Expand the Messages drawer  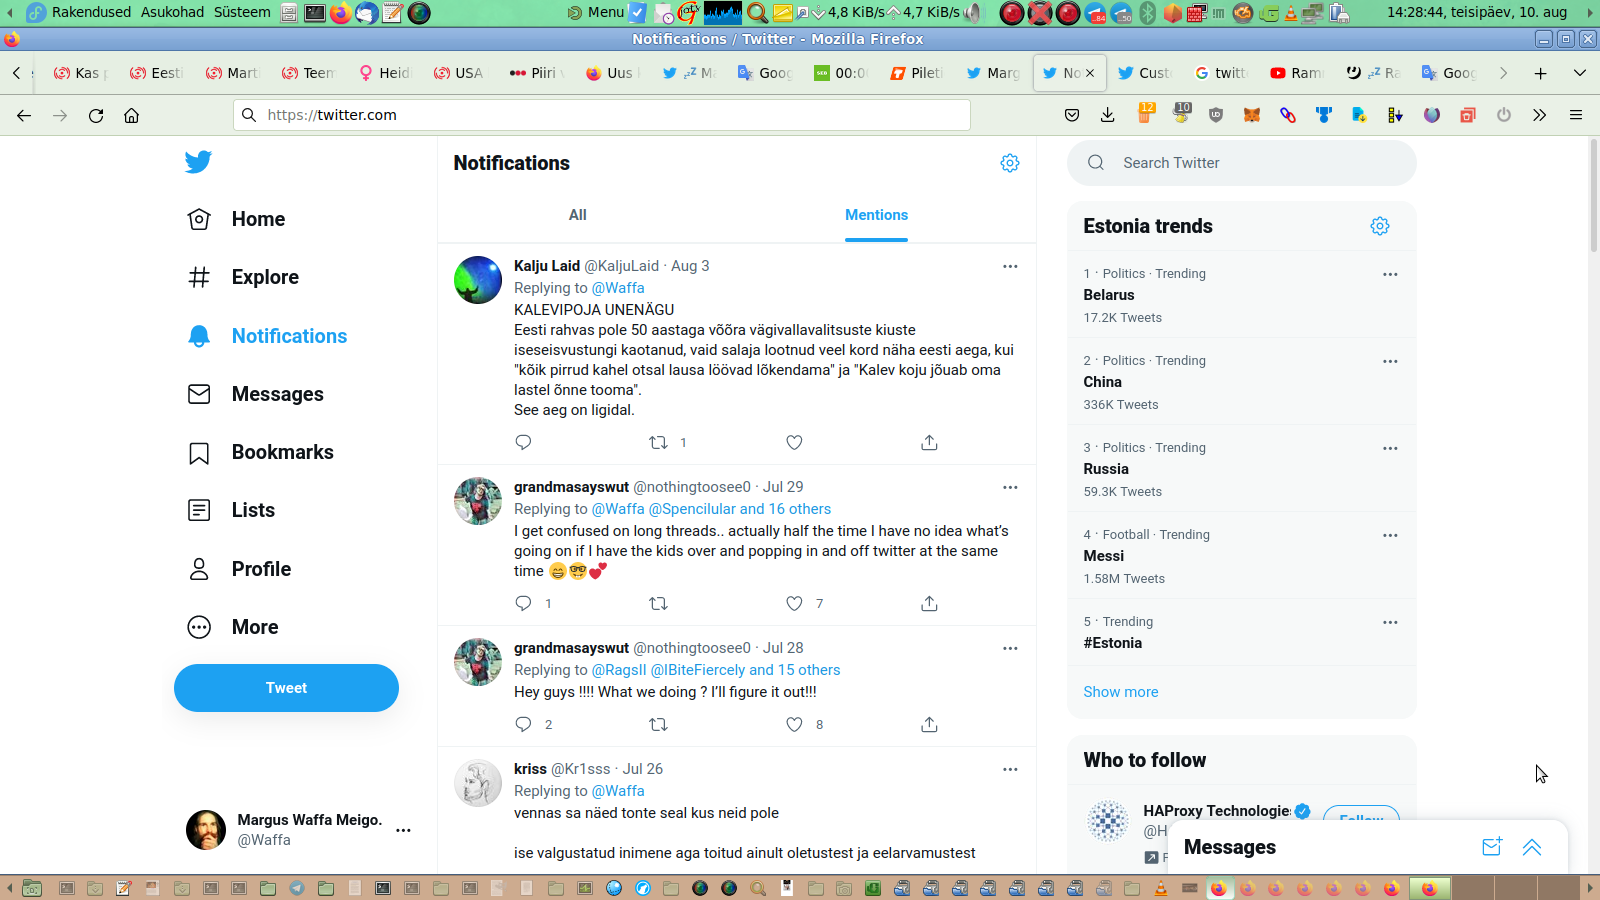click(1532, 847)
